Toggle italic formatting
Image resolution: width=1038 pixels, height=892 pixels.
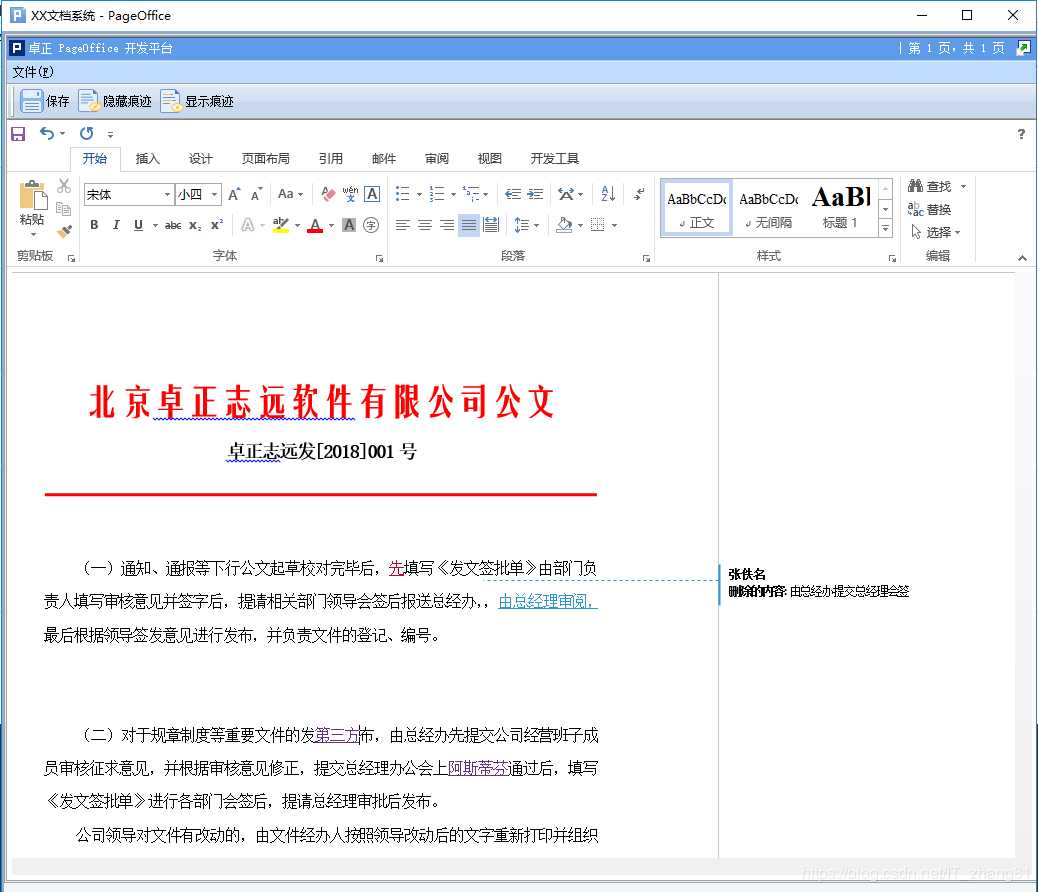[x=116, y=225]
